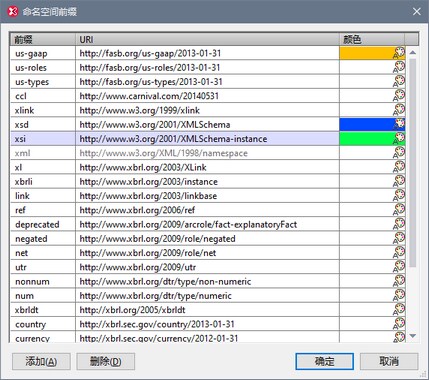Click the 删除(D) button

point(106,361)
